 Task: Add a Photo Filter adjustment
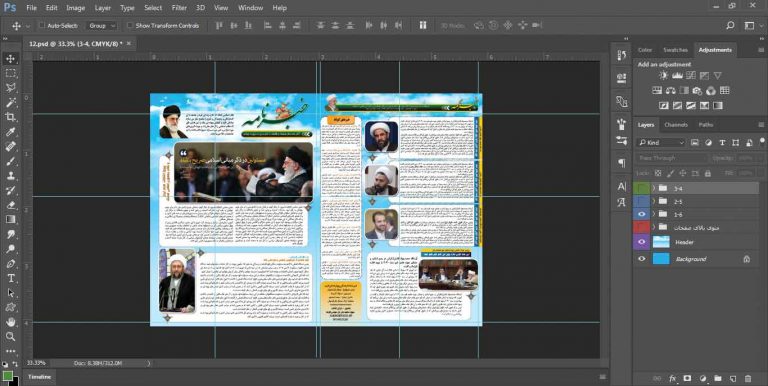click(x=697, y=90)
